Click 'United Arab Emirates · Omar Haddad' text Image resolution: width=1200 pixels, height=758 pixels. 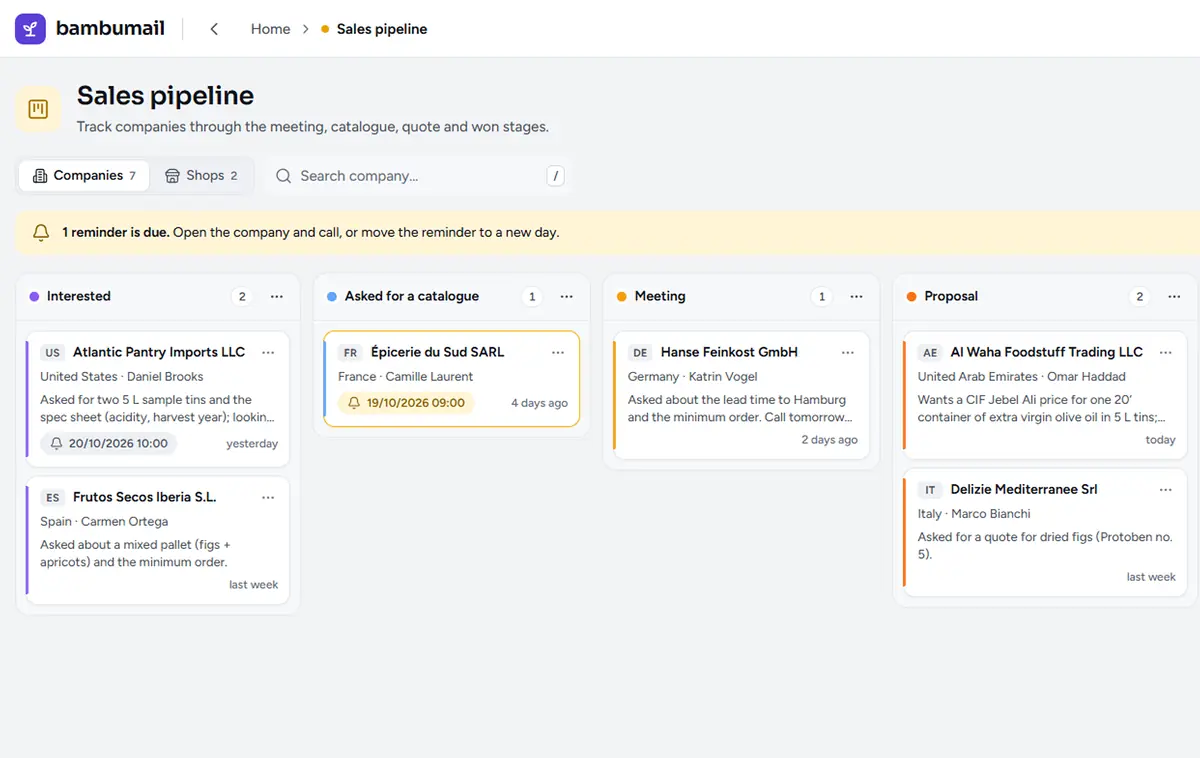(1022, 376)
